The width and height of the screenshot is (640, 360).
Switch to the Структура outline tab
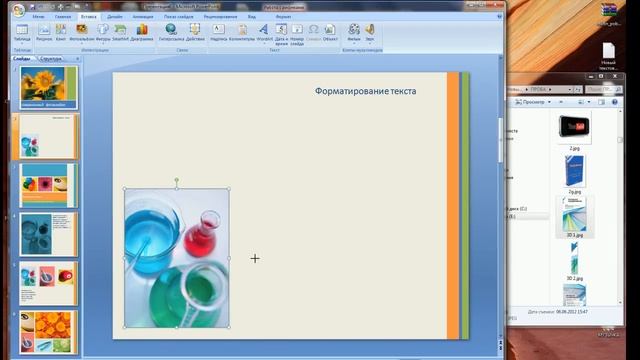(x=51, y=59)
